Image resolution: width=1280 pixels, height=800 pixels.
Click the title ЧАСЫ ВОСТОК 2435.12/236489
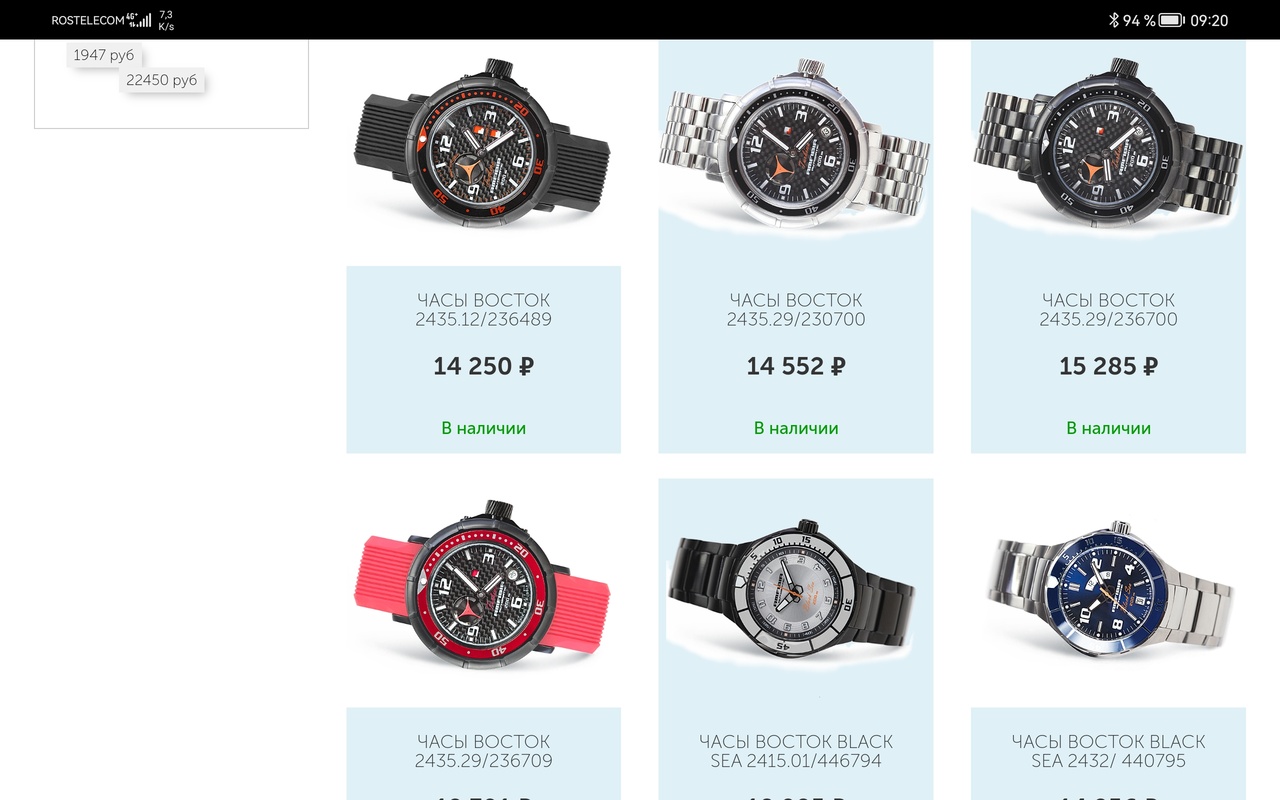[483, 310]
